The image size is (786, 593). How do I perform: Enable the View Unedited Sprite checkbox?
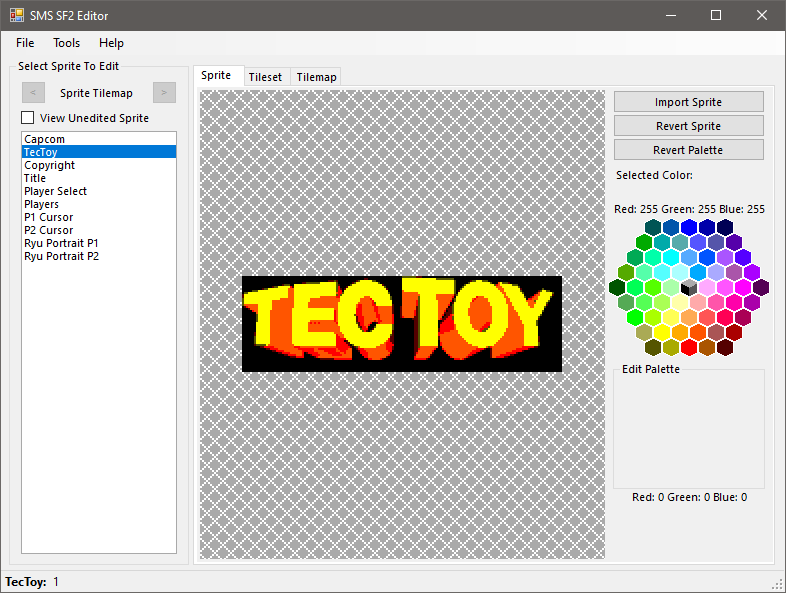28,118
